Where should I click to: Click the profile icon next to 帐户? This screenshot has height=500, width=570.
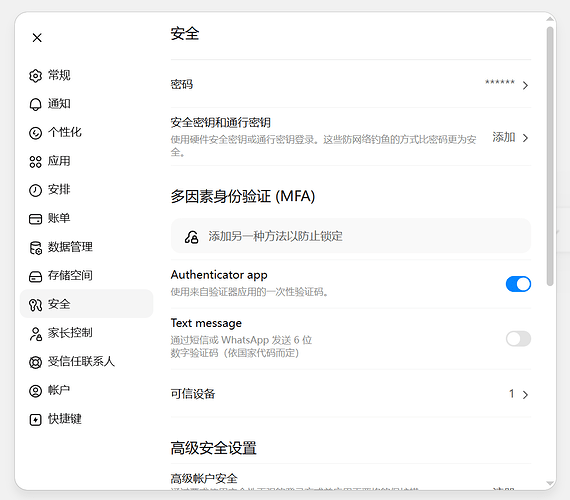point(35,391)
